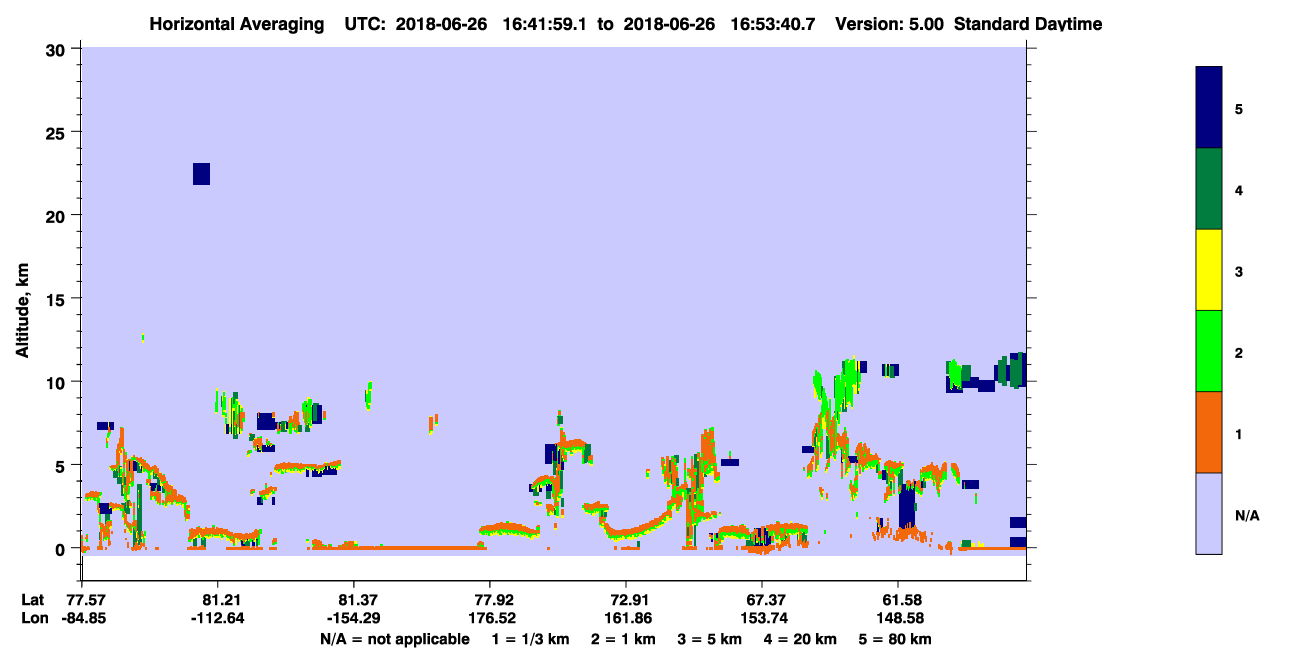Click 'Standard Daytime' in the title

[x=1029, y=24]
